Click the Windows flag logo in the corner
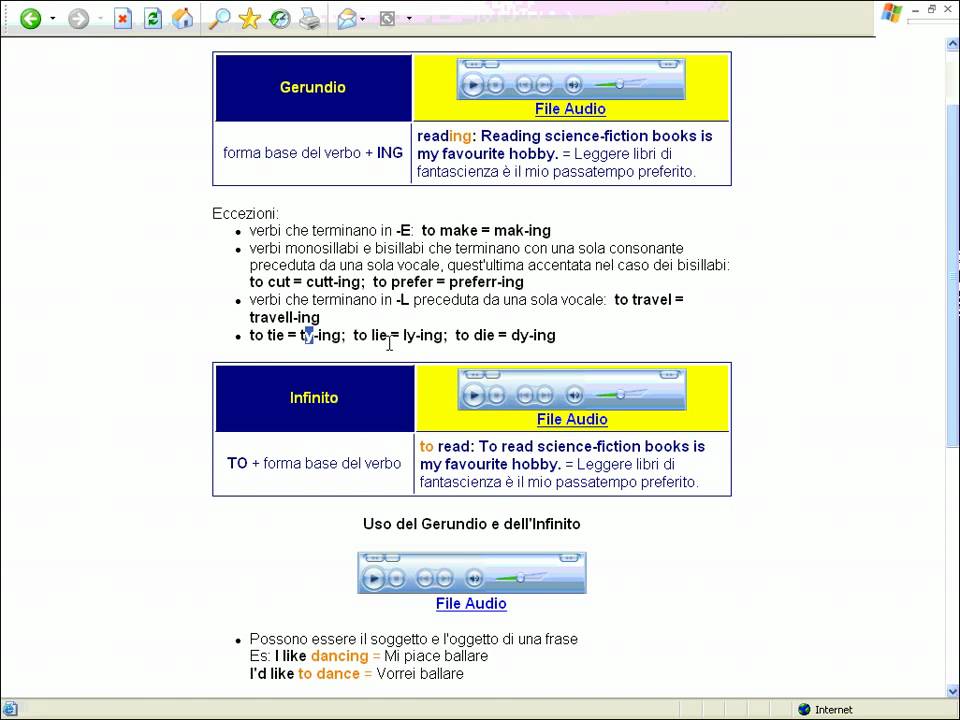 click(x=891, y=13)
